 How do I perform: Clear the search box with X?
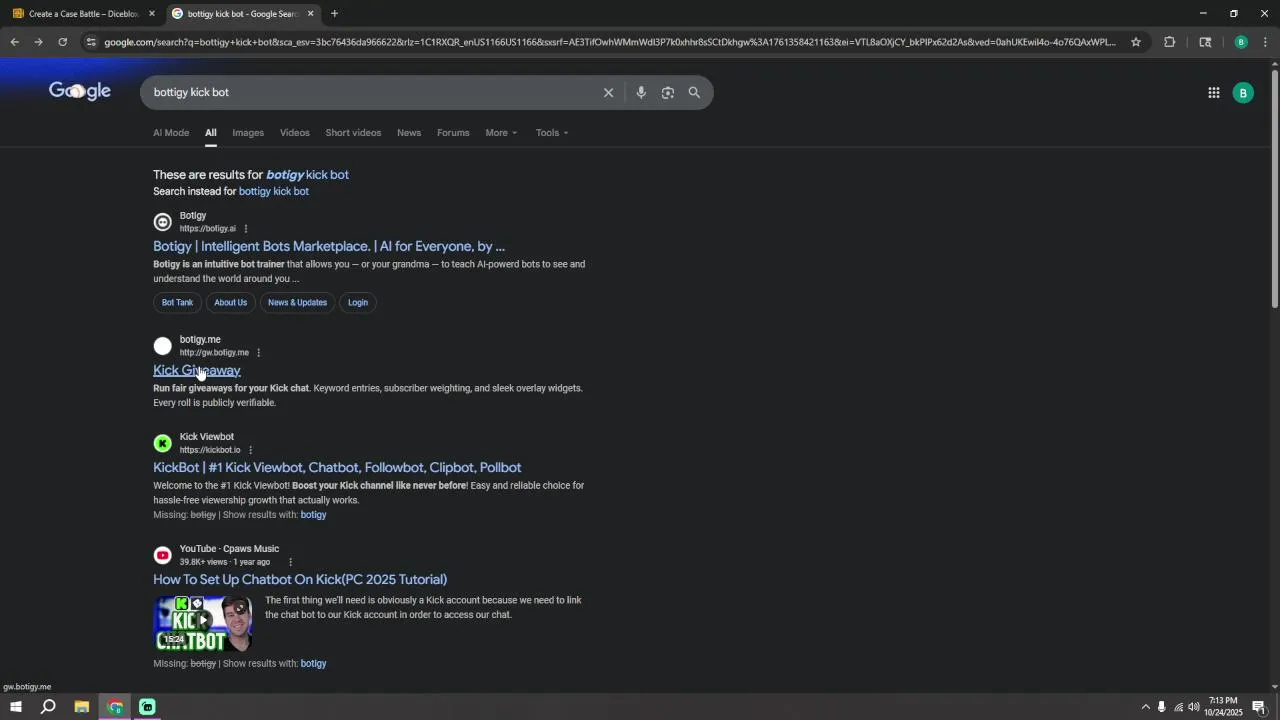[608, 93]
